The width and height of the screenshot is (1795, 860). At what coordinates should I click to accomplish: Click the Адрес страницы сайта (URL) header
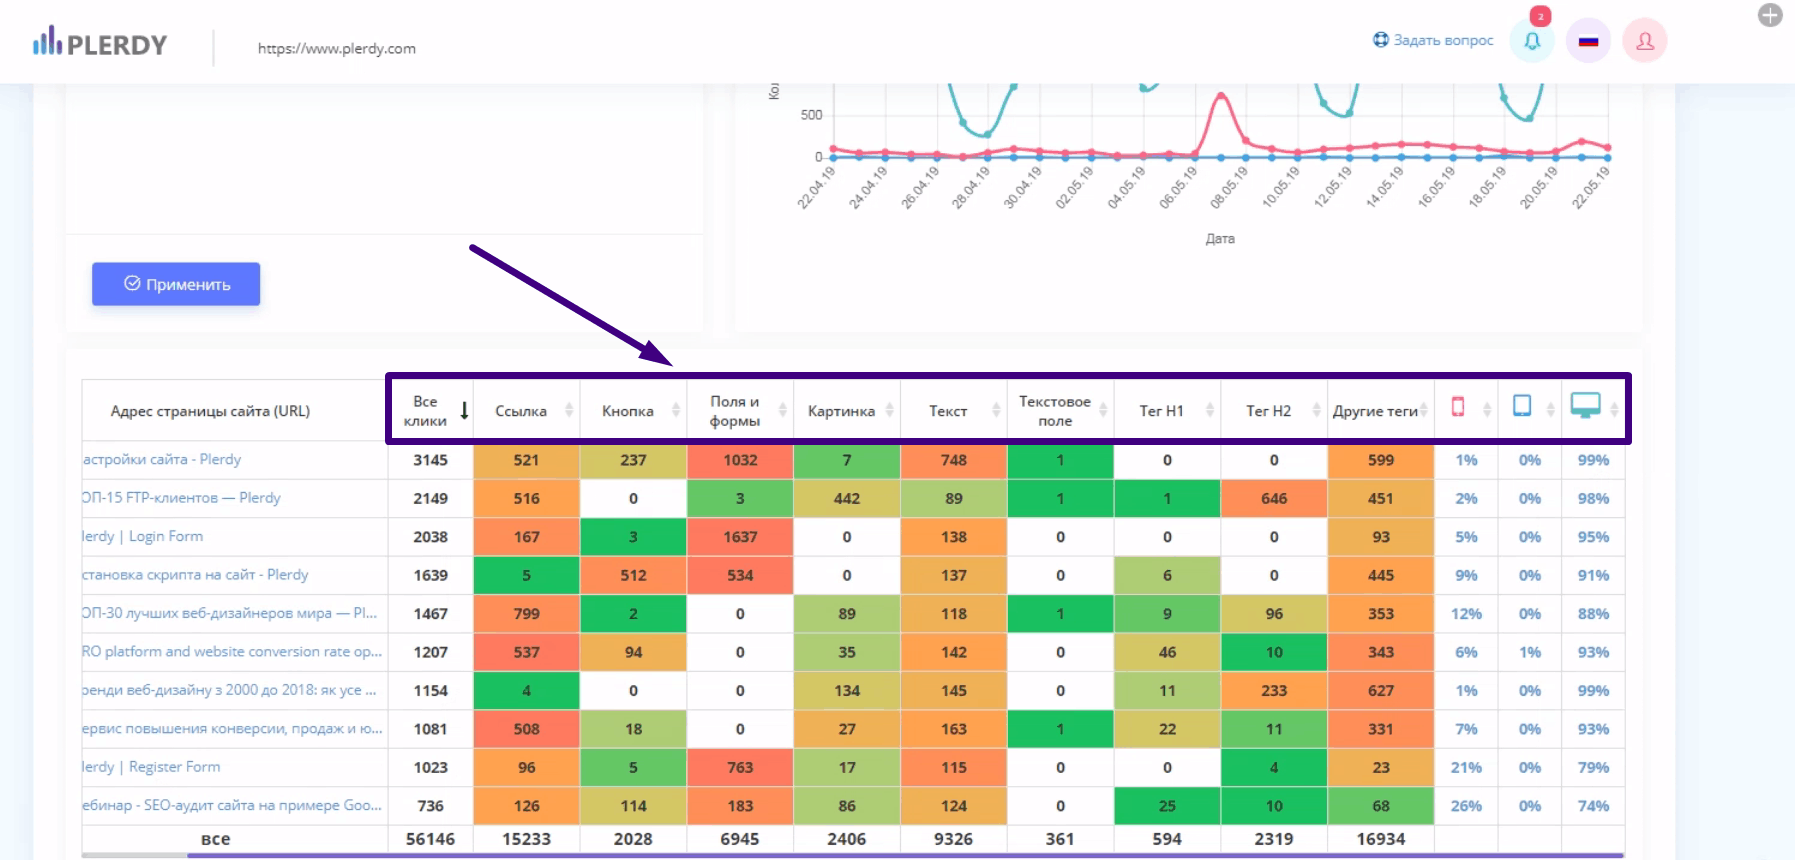(210, 411)
